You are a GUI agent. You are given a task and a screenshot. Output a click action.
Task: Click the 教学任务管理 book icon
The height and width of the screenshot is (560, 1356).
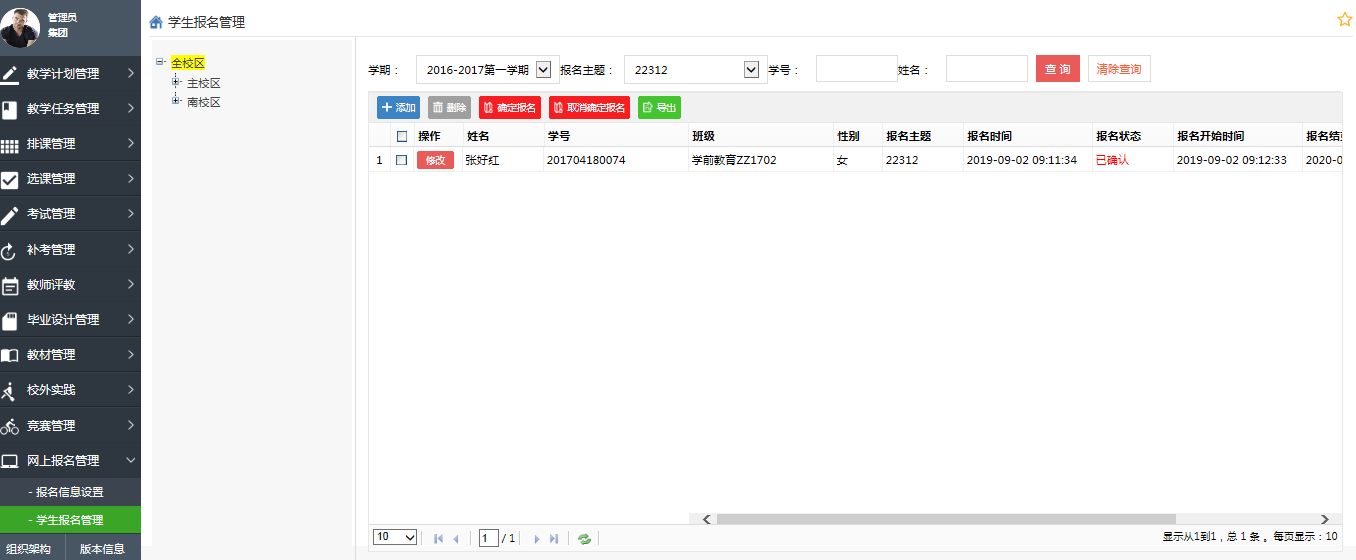(x=10, y=109)
